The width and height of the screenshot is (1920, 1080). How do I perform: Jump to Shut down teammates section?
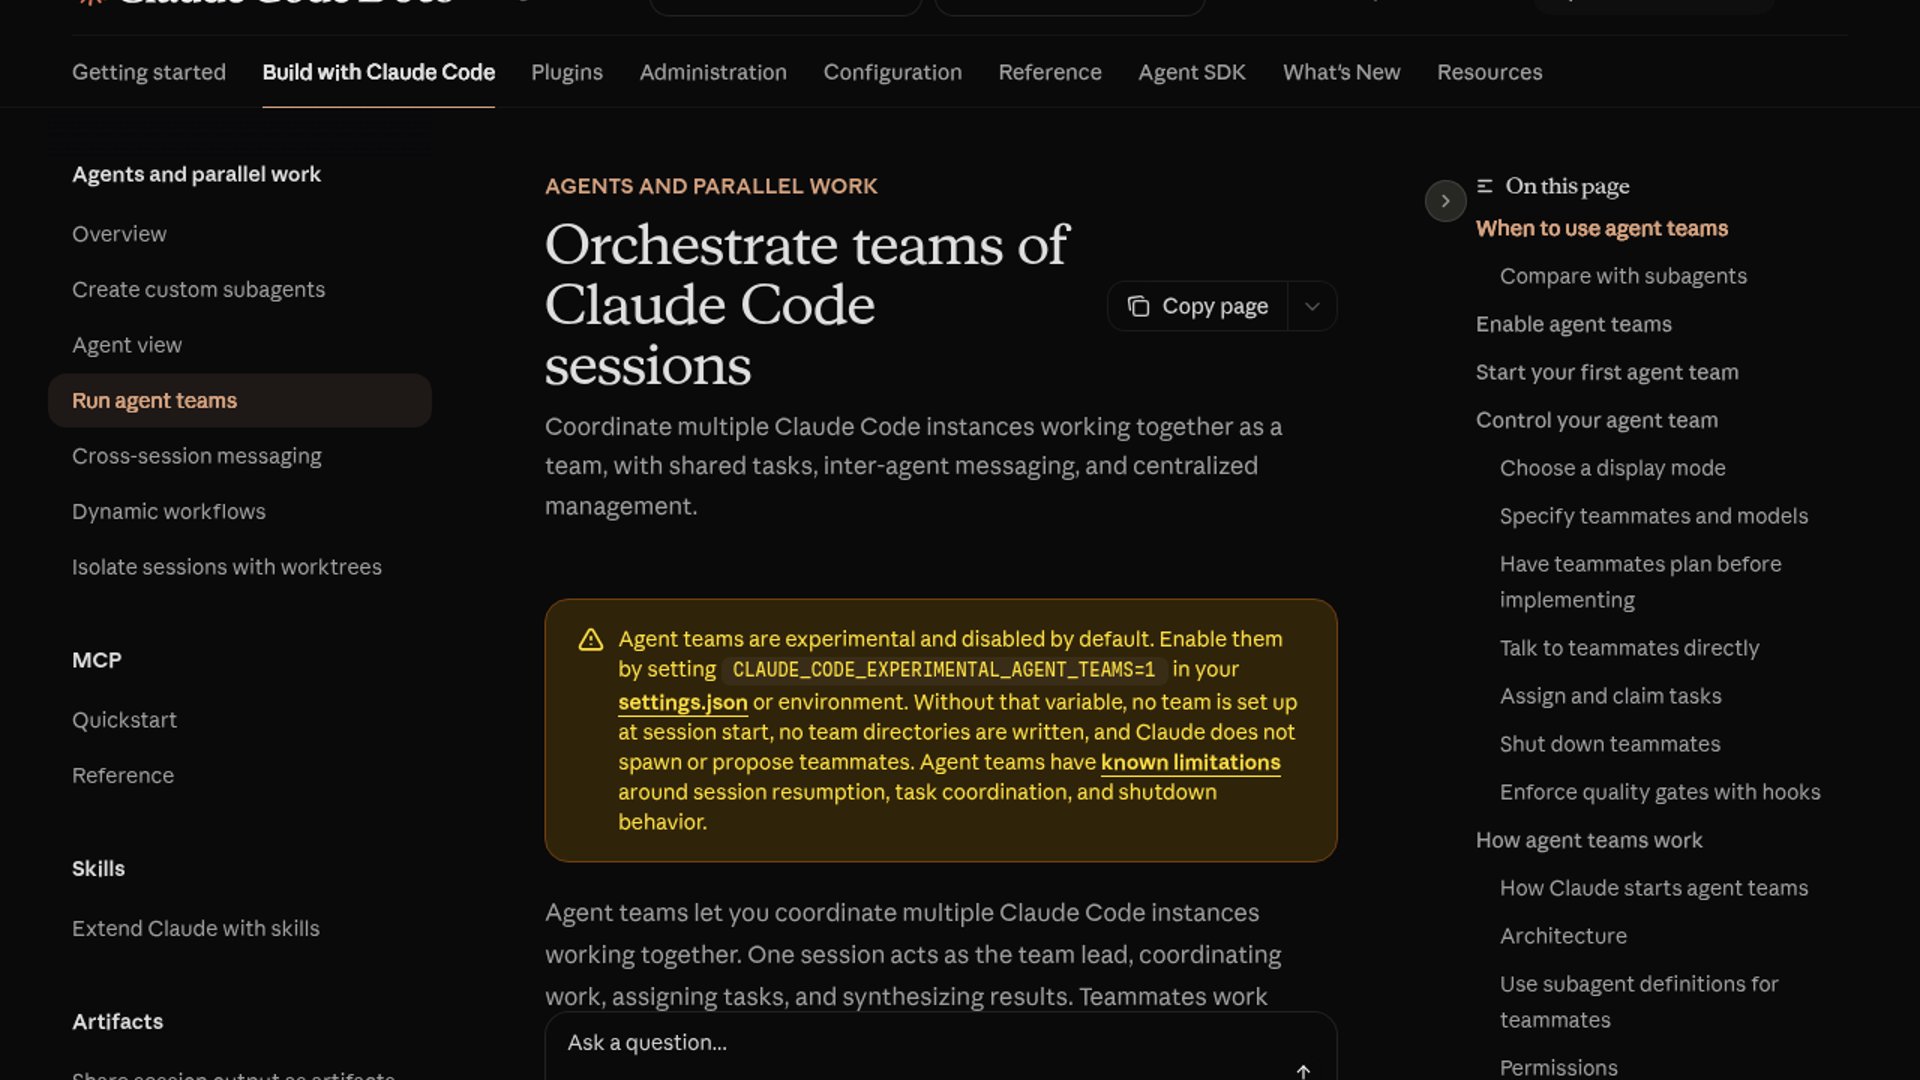[x=1610, y=744]
